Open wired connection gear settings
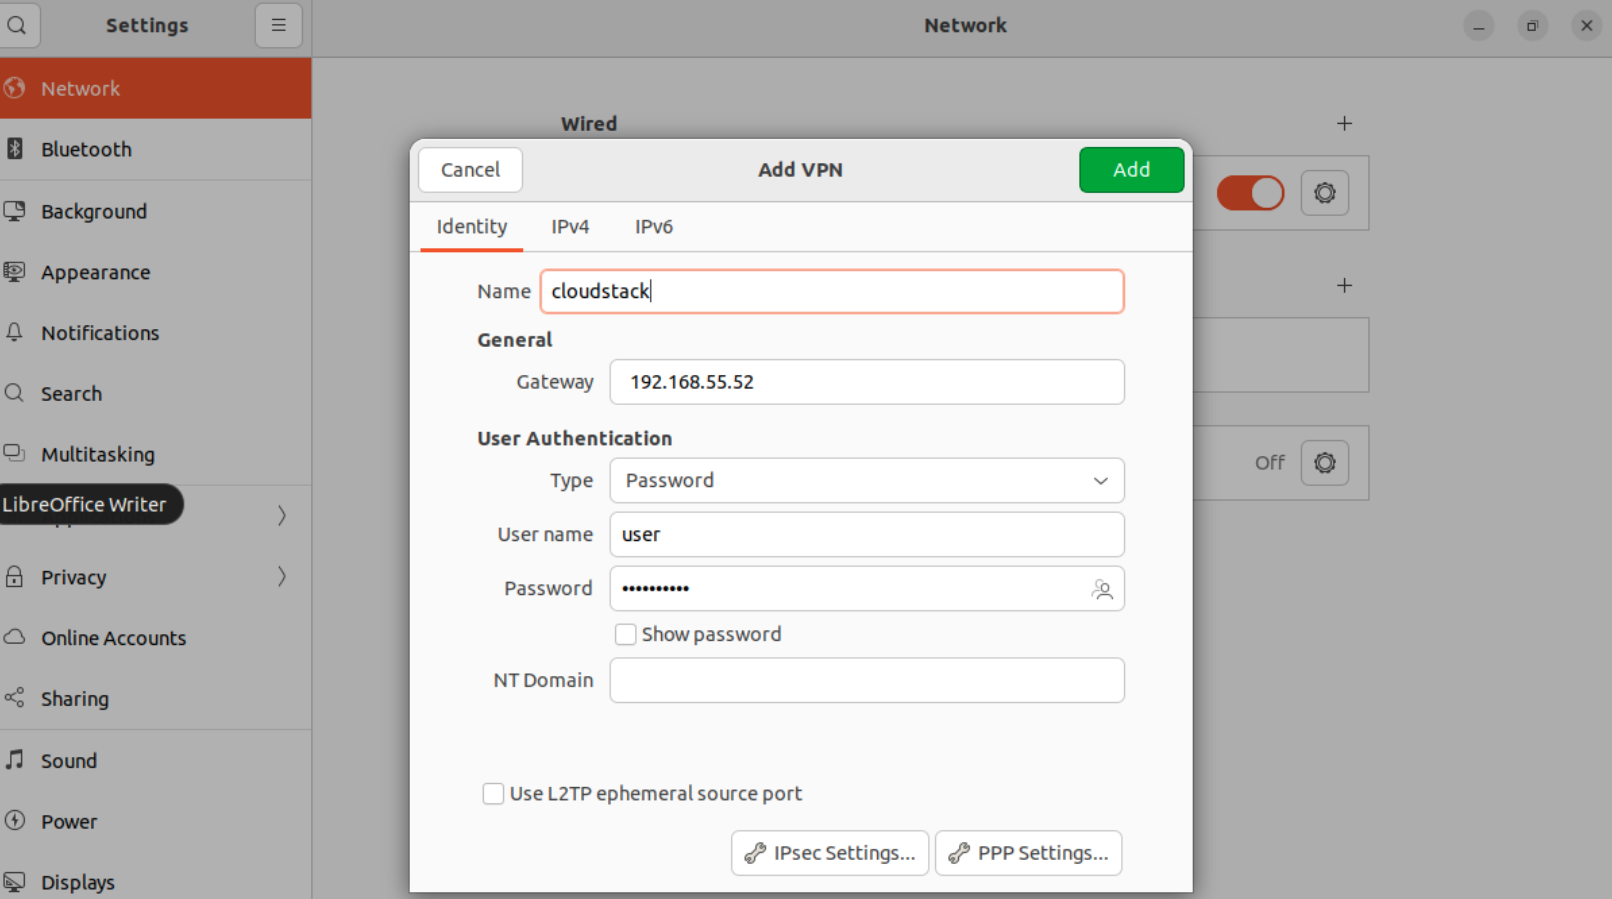This screenshot has height=899, width=1612. tap(1324, 193)
